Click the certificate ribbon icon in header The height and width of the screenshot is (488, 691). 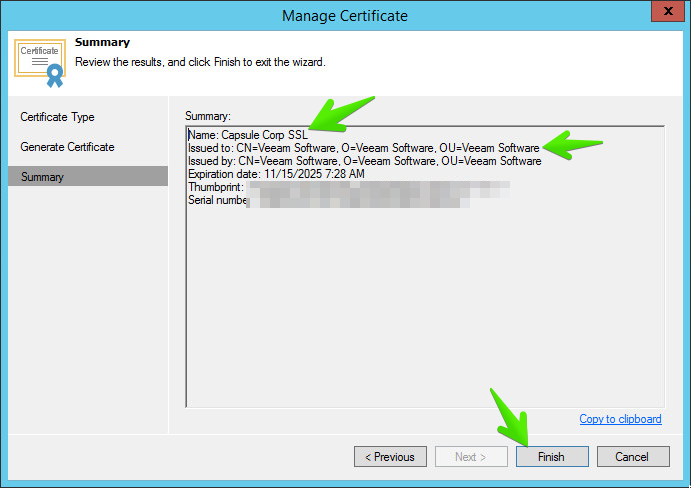(40, 63)
